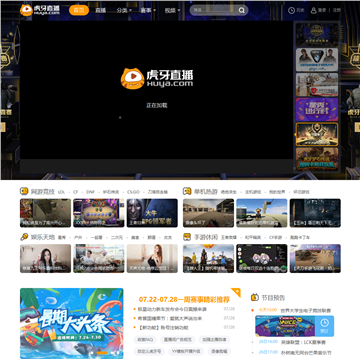This screenshot has height=360, width=360.
Task: Click the 登录 login link
Action: [322, 10]
